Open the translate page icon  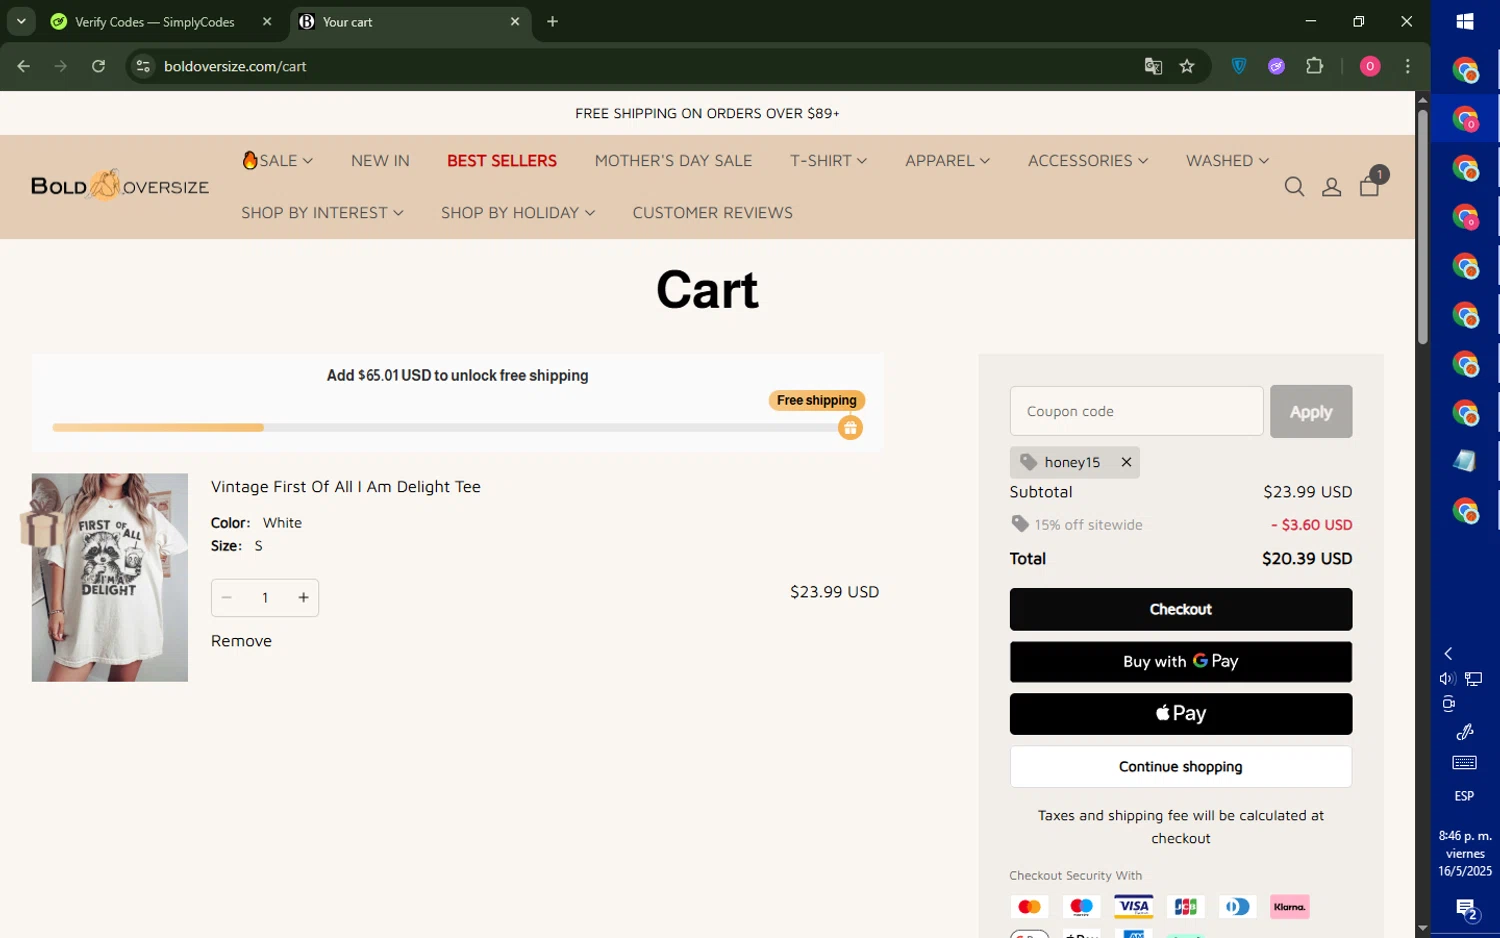[x=1153, y=66]
